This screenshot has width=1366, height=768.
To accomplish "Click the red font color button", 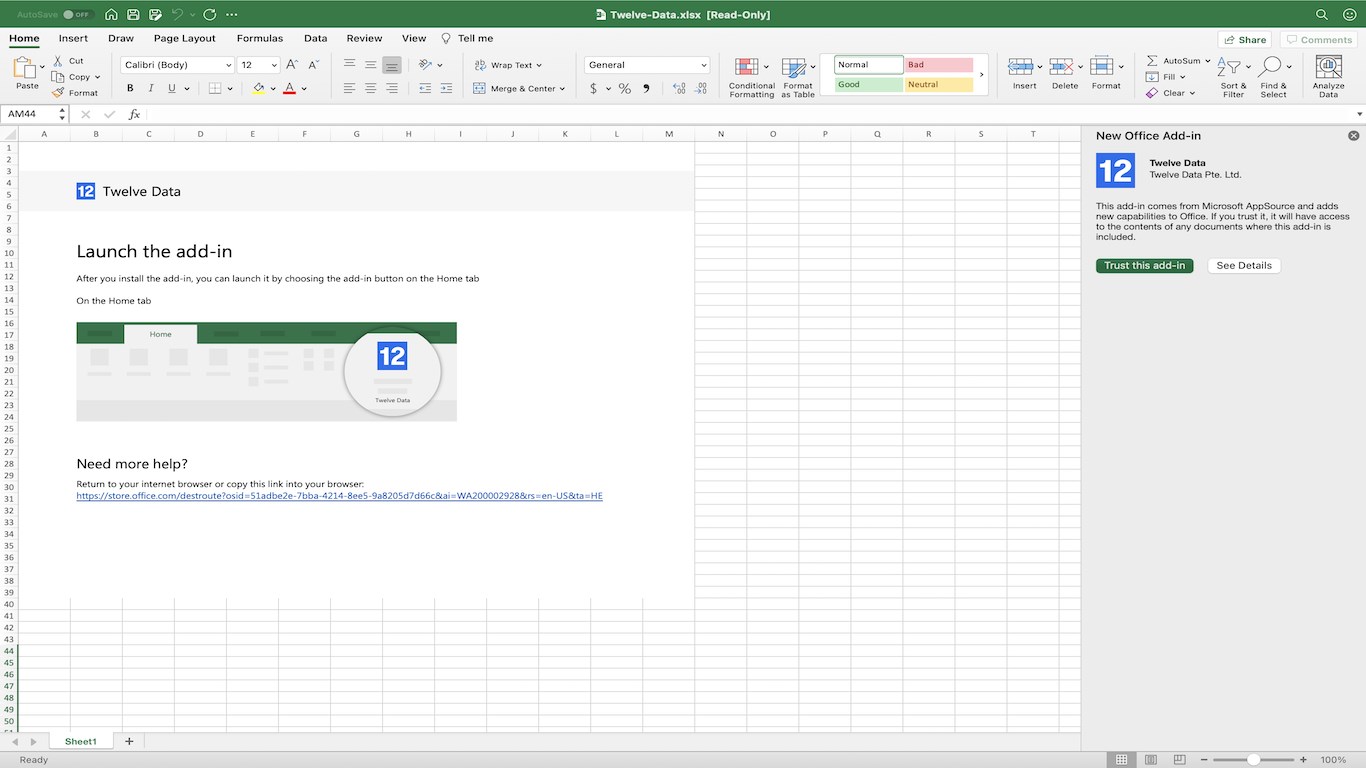I will coord(289,88).
